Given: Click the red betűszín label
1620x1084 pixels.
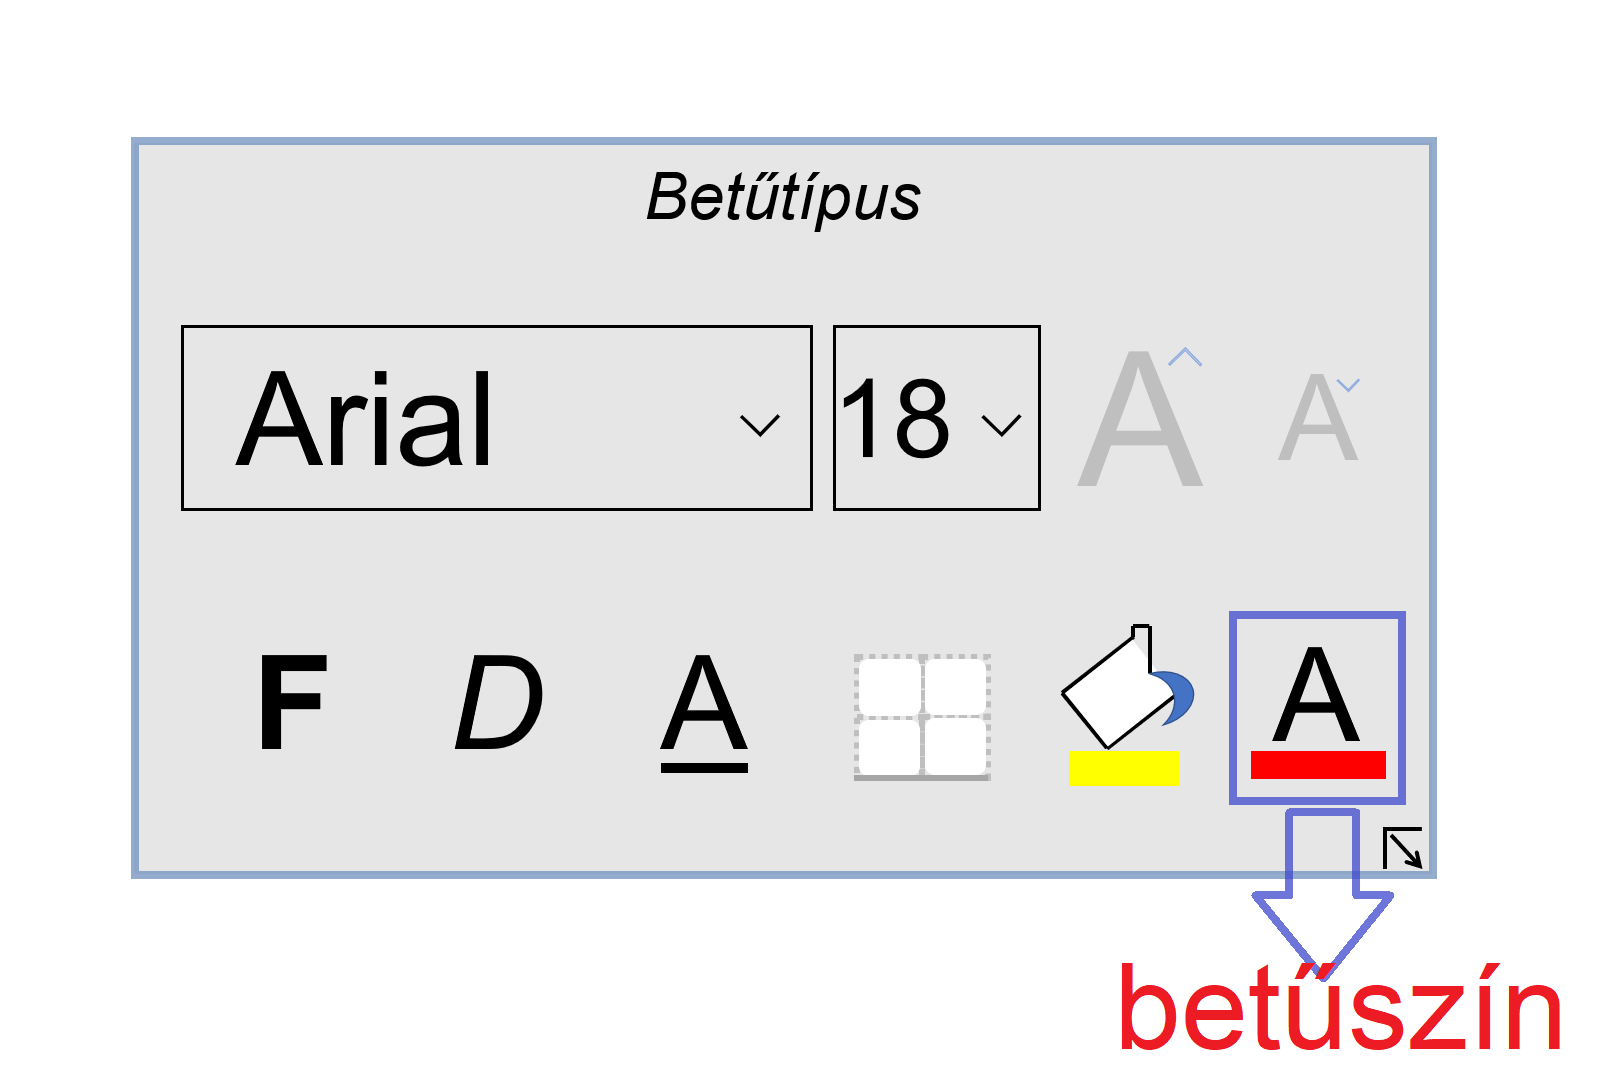Looking at the screenshot, I should [x=1340, y=1008].
